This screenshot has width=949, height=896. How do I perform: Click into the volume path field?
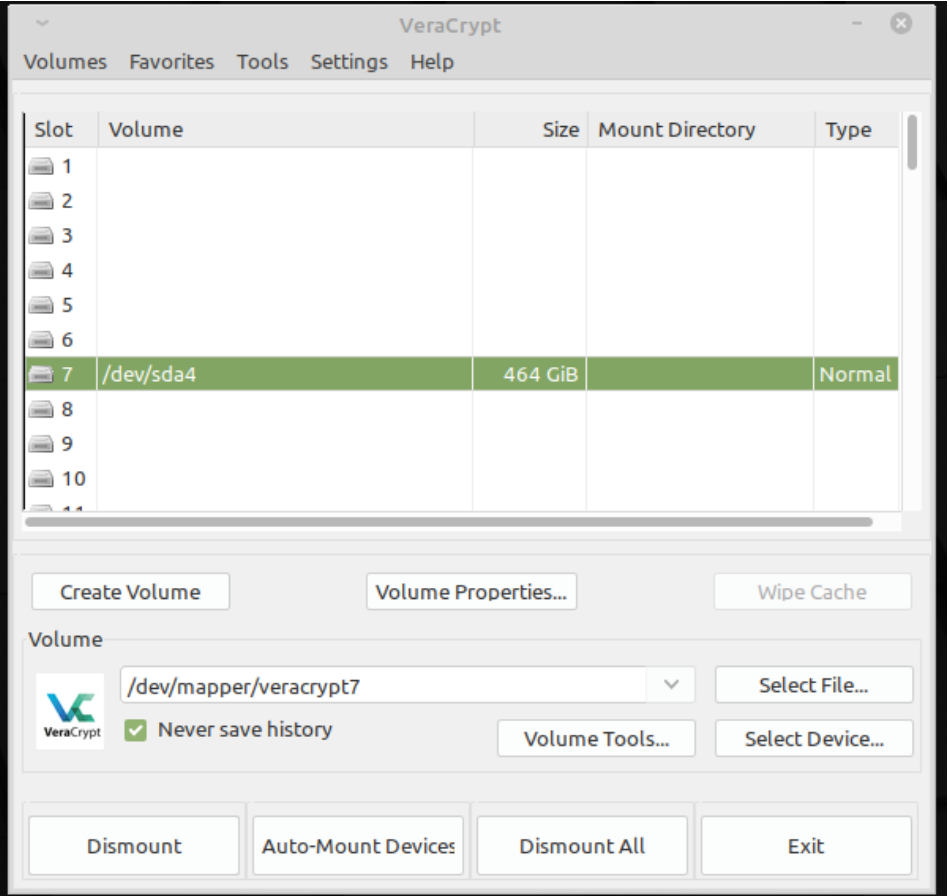point(384,685)
